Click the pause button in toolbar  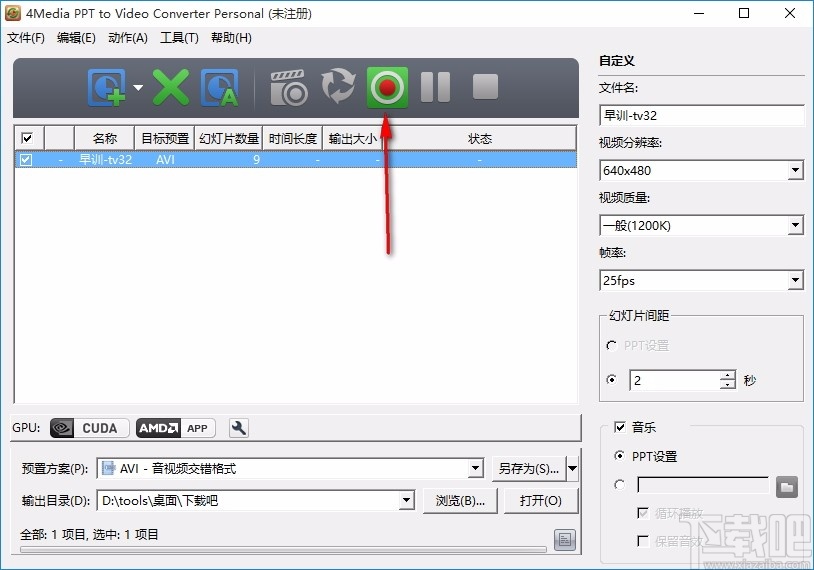point(435,86)
